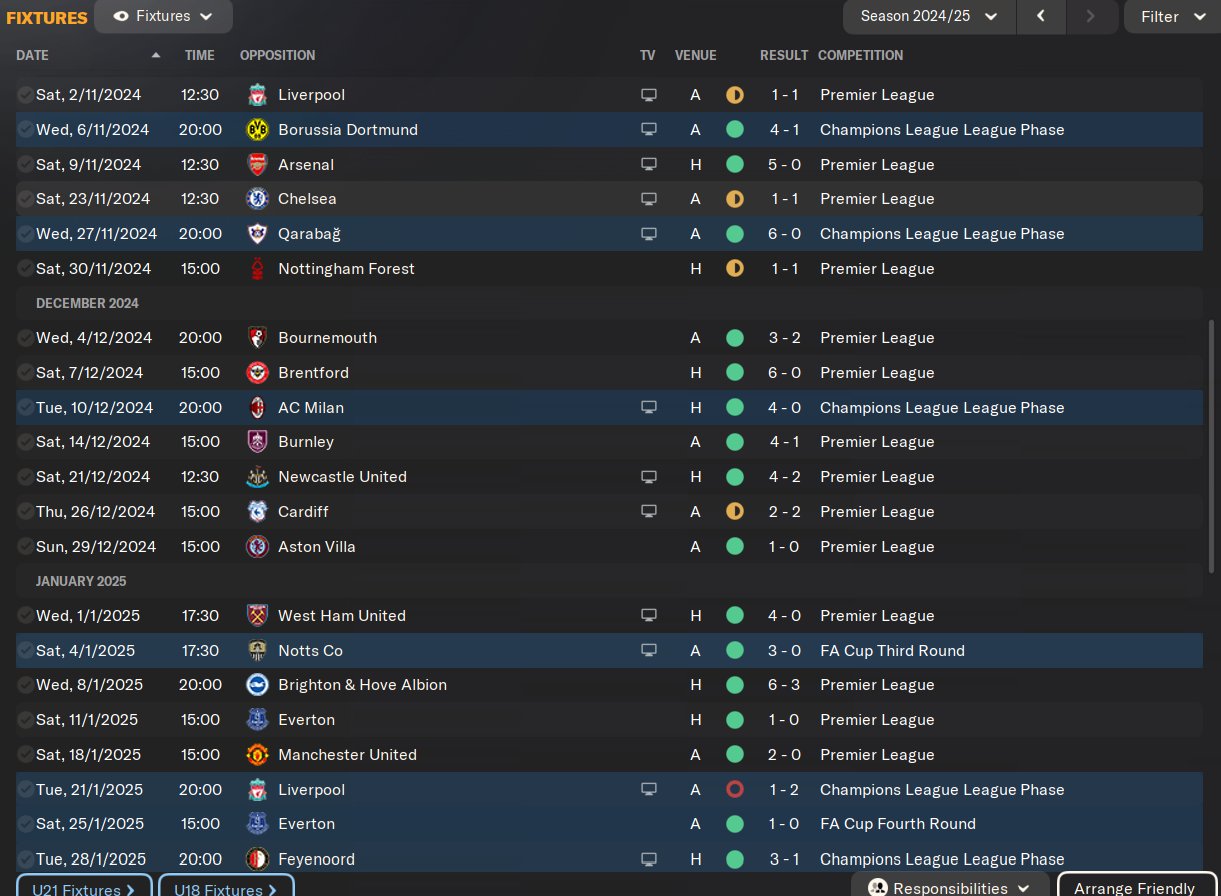Sort fixtures by the Date column header
Screen dimensions: 1221x896
(33, 56)
